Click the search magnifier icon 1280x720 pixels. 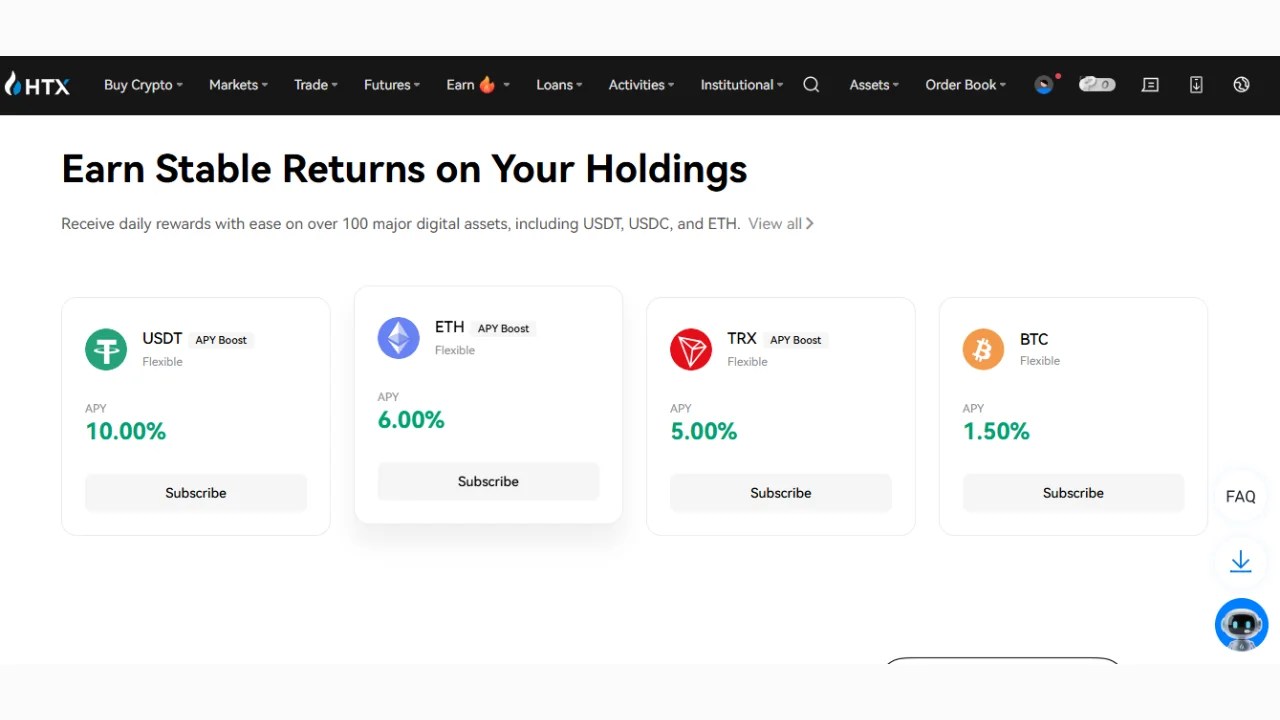tap(811, 85)
